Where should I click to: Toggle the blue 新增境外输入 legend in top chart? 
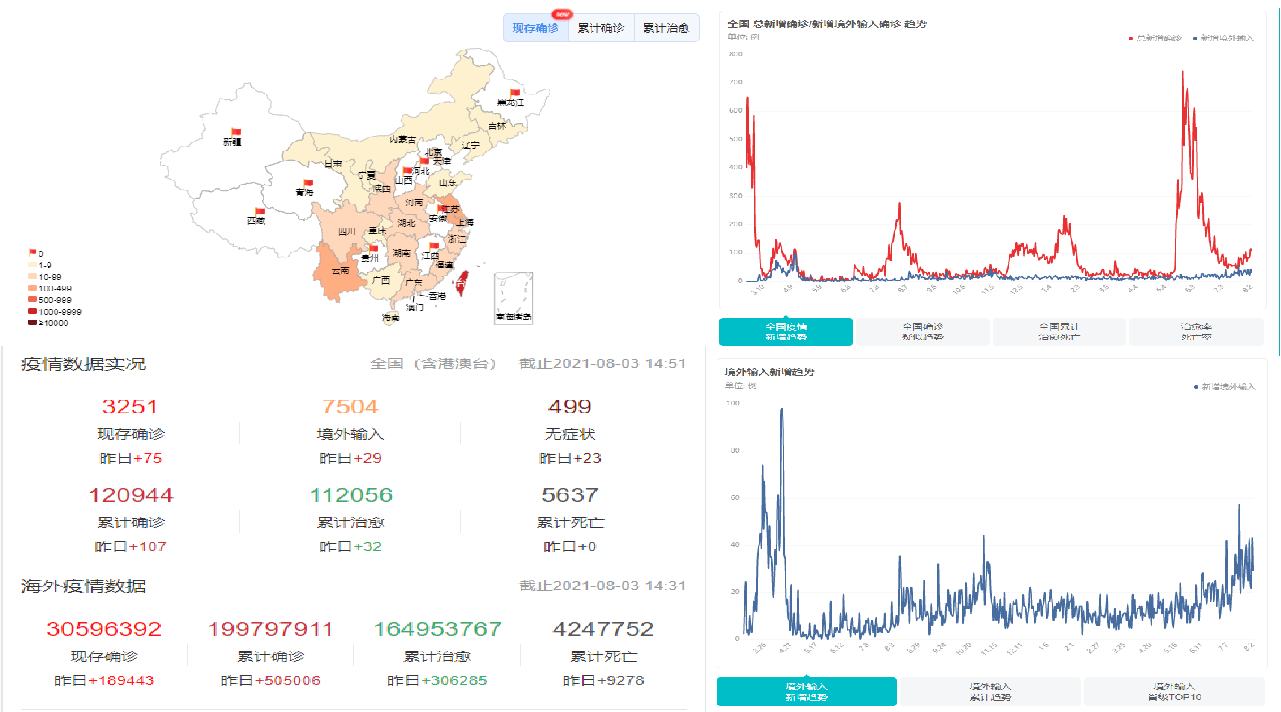[1225, 38]
